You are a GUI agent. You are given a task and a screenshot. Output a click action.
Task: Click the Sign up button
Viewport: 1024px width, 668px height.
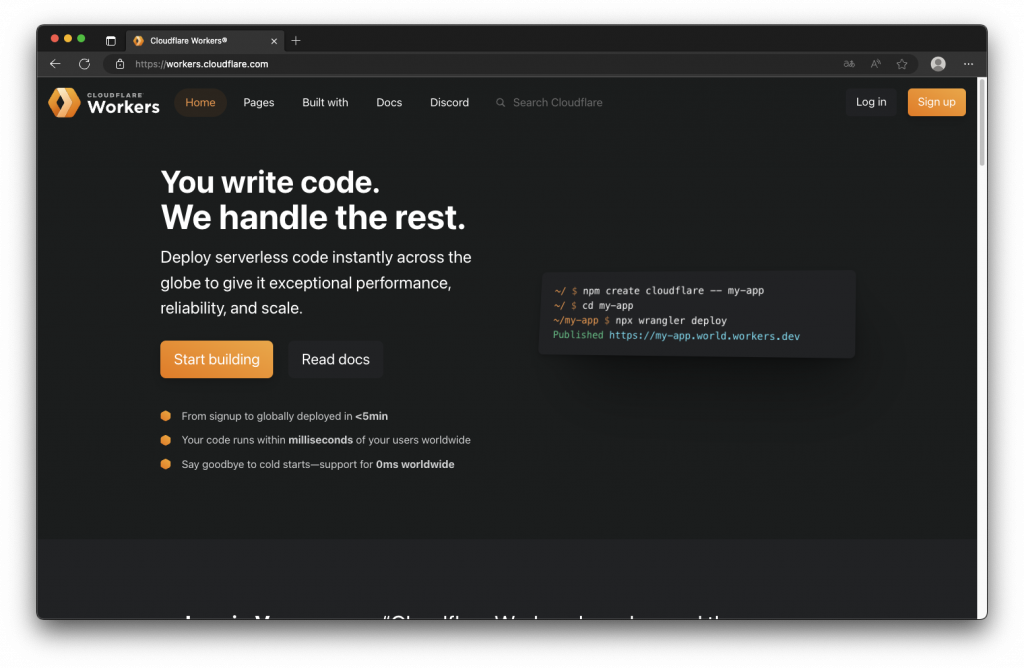pos(936,102)
